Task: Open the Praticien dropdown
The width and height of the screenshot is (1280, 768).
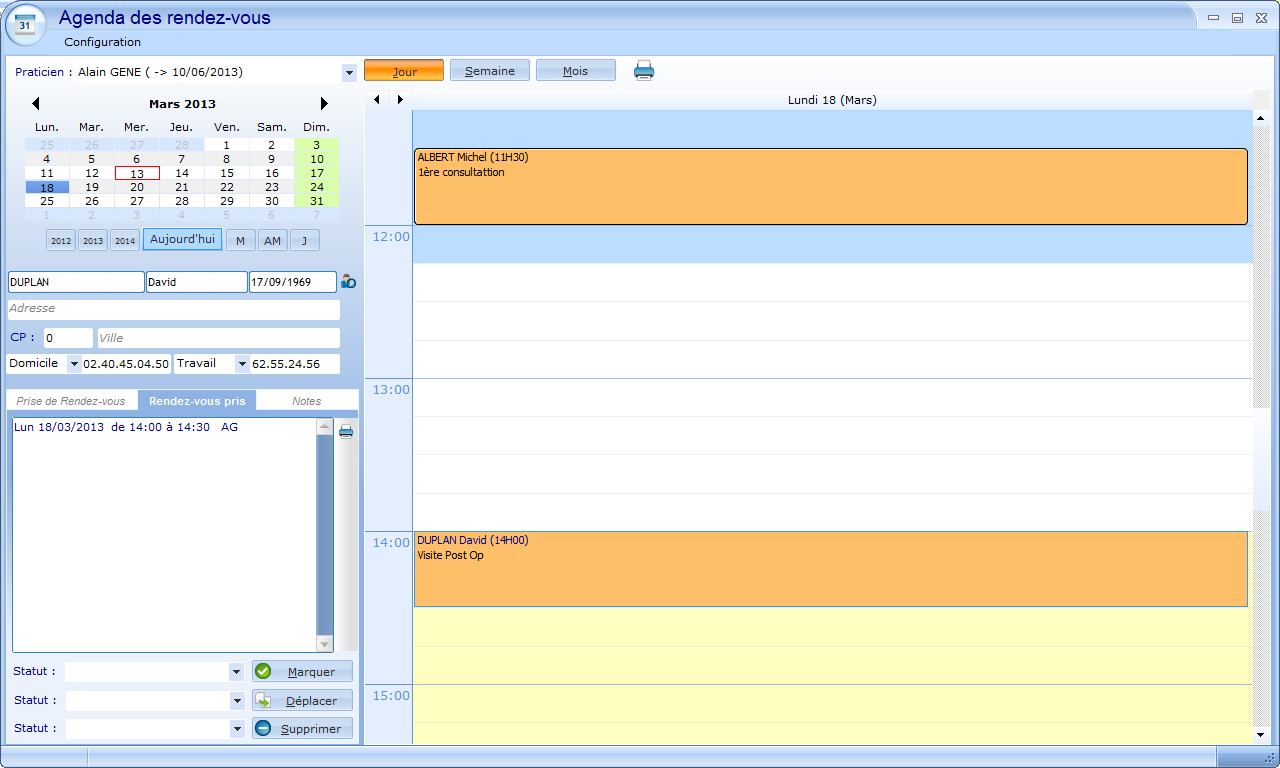Action: (349, 72)
